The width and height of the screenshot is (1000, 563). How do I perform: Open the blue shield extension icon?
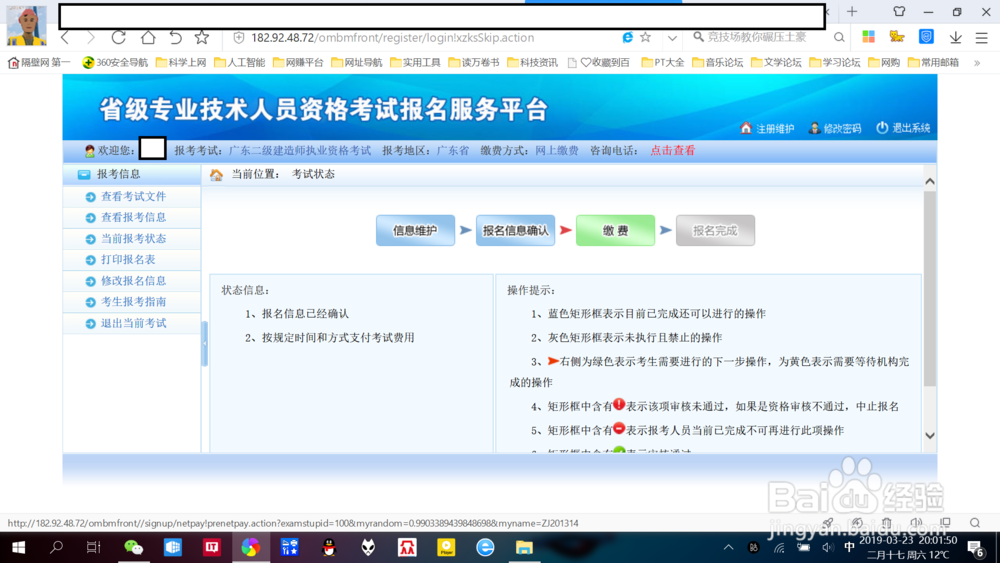click(x=926, y=37)
